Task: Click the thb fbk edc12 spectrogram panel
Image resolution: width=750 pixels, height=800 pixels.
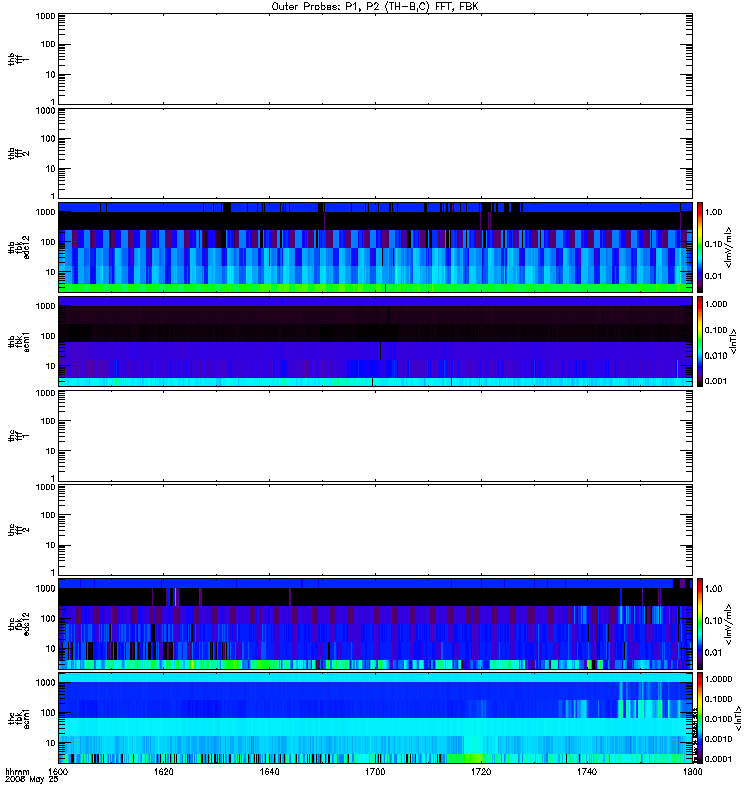Action: [x=375, y=247]
